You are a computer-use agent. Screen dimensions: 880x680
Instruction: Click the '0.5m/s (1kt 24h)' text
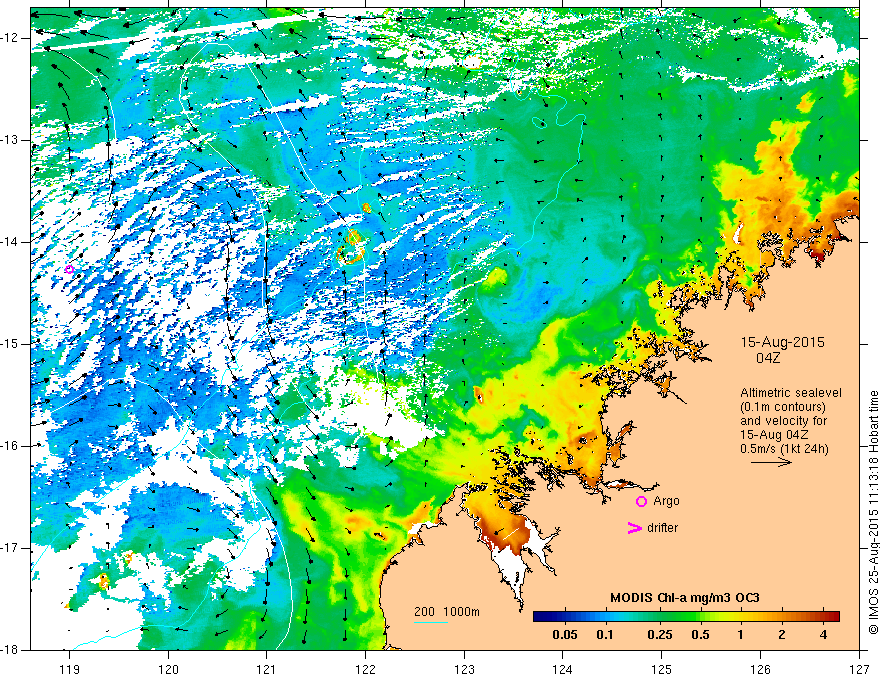(784, 448)
